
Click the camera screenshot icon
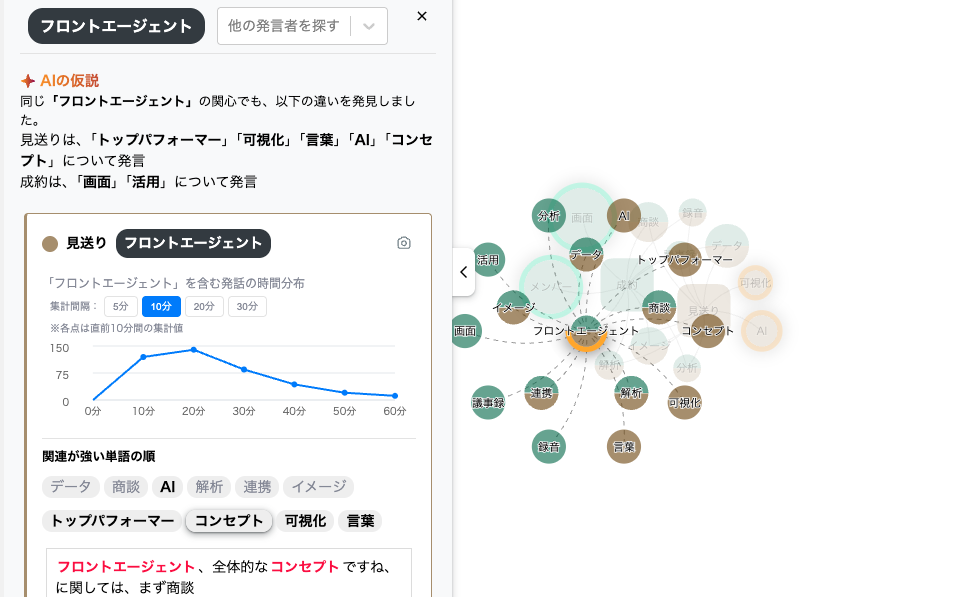404,243
